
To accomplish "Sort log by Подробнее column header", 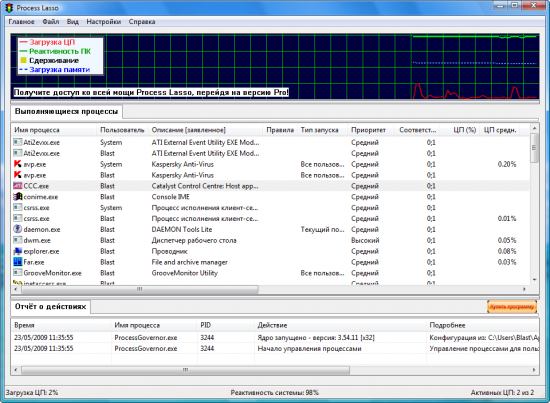I will tap(483, 325).
